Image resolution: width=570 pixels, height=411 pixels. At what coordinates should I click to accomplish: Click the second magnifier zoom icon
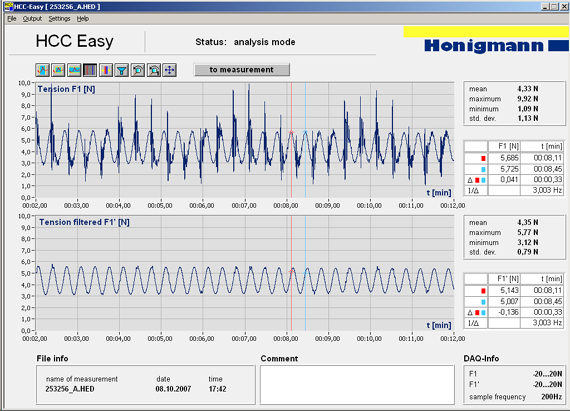click(x=154, y=70)
